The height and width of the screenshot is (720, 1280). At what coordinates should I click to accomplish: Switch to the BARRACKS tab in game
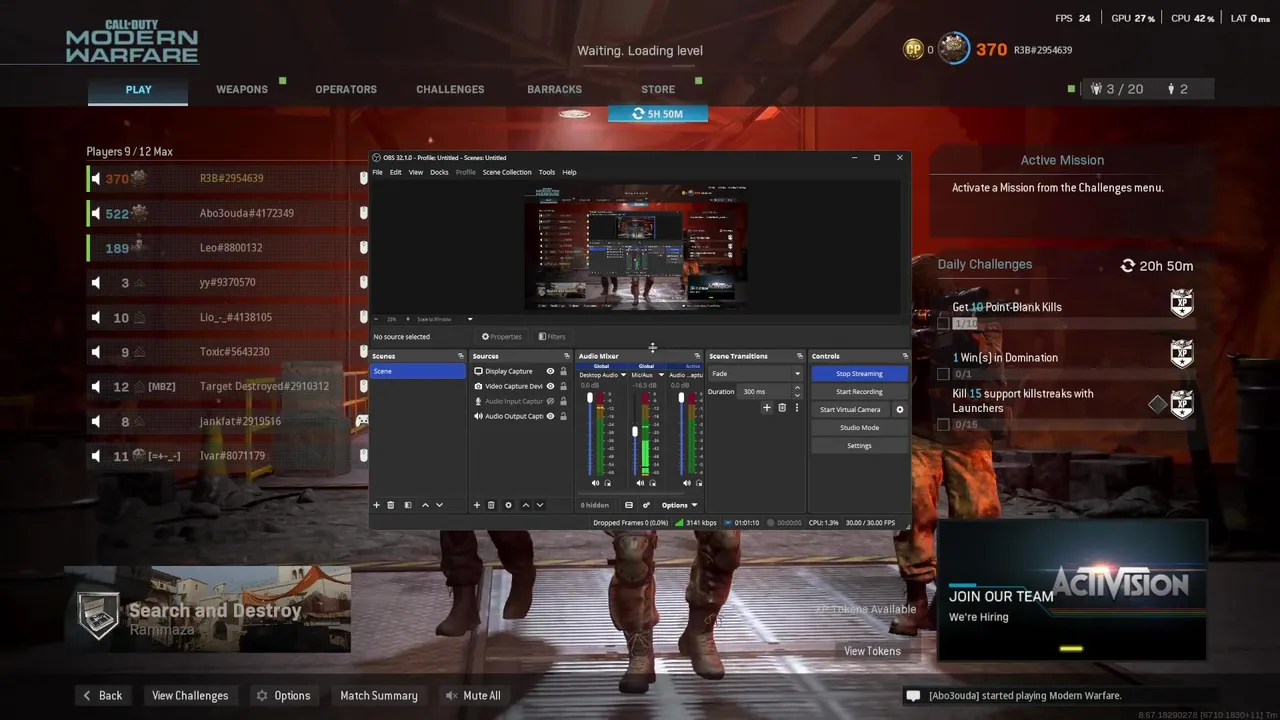pyautogui.click(x=554, y=89)
